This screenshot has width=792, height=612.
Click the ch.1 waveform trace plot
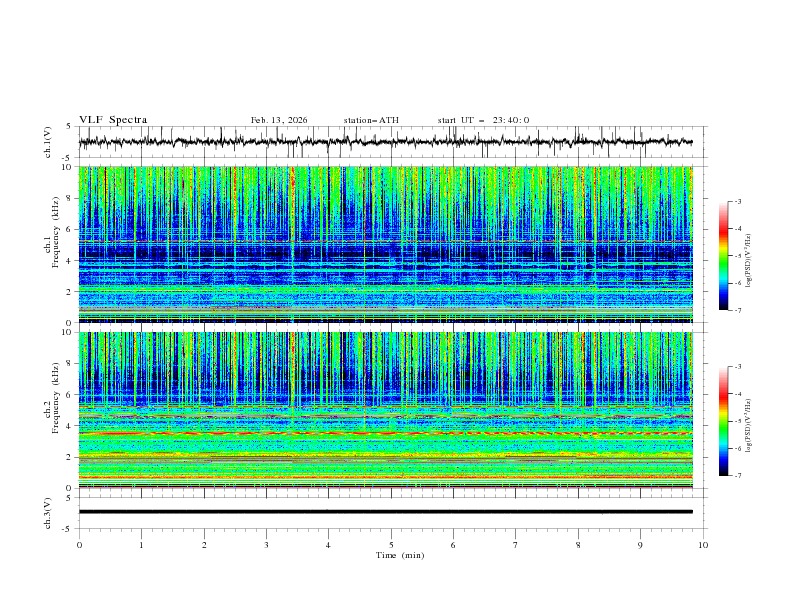click(386, 142)
